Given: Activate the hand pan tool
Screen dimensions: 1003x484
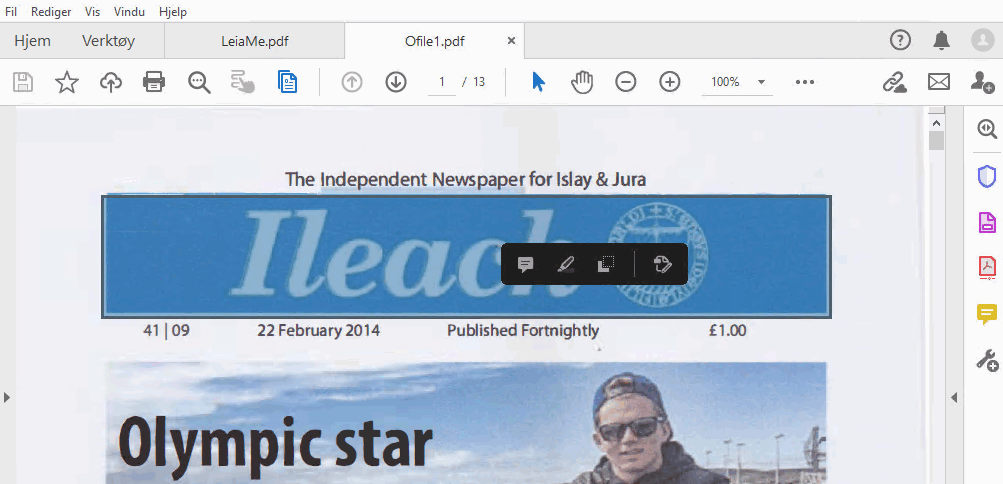Looking at the screenshot, I should coord(582,82).
